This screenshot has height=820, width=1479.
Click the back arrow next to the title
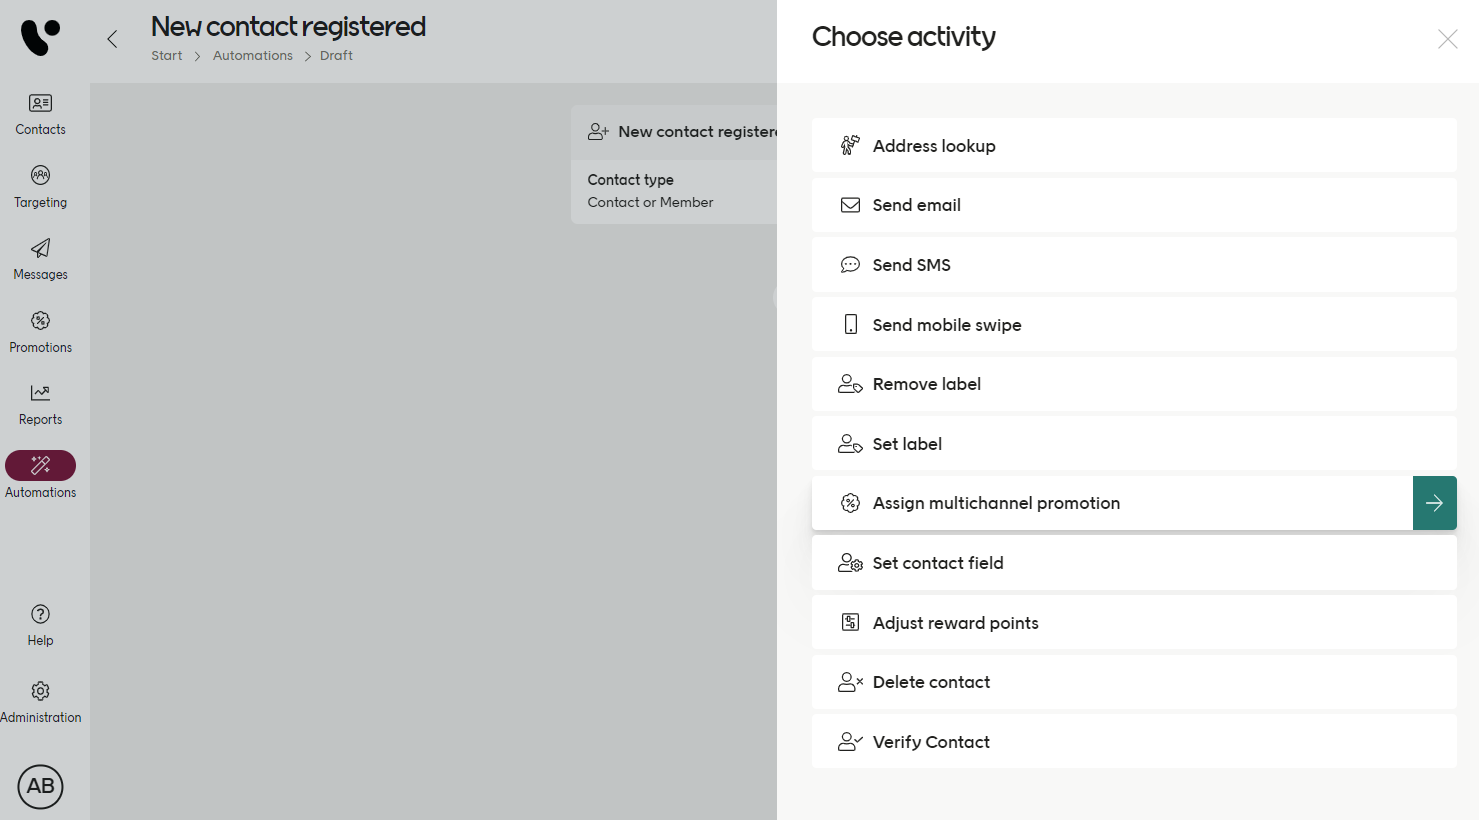pyautogui.click(x=111, y=39)
